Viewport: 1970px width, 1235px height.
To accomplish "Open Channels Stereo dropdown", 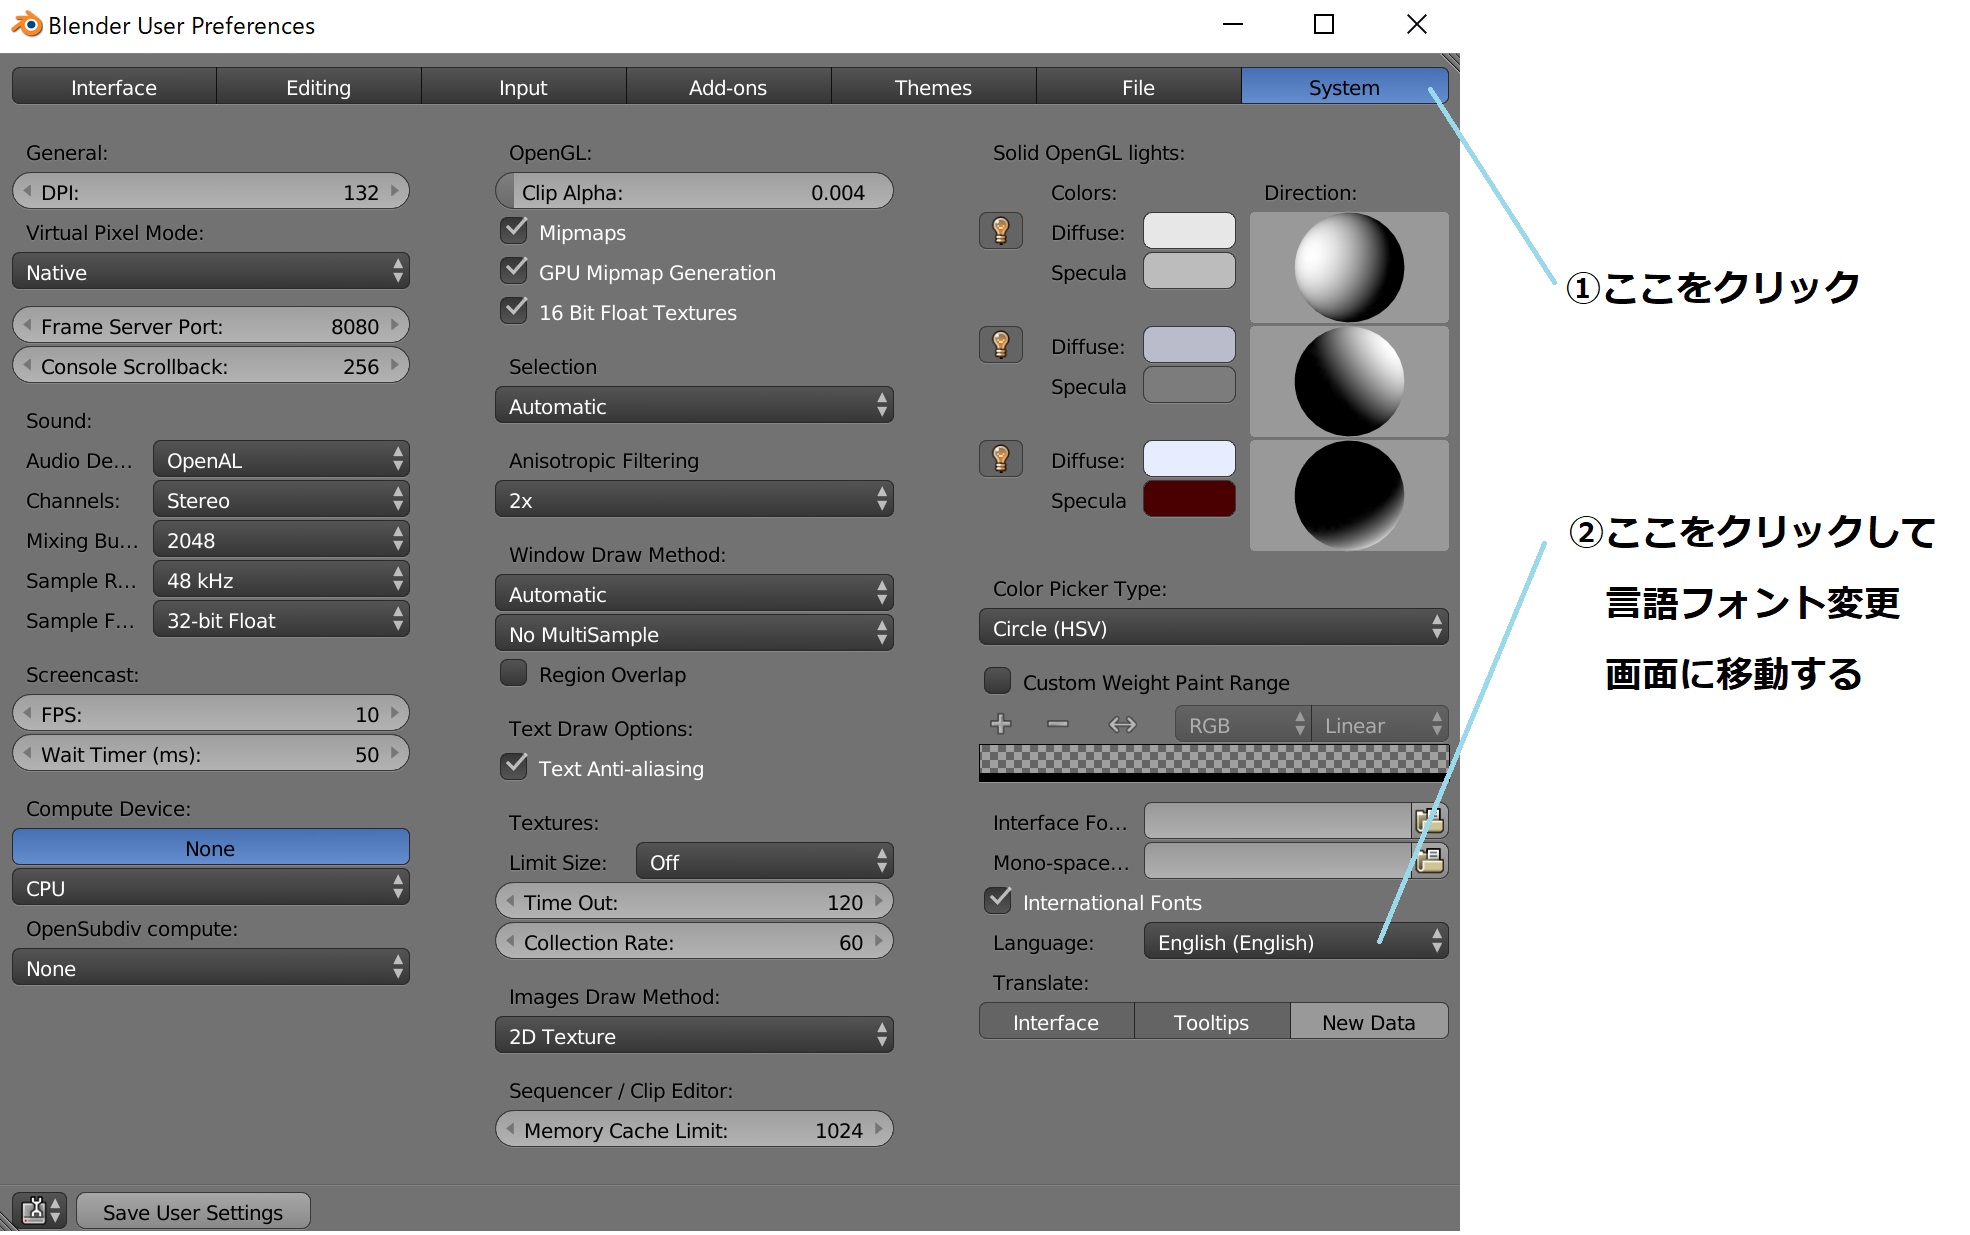I will (281, 499).
